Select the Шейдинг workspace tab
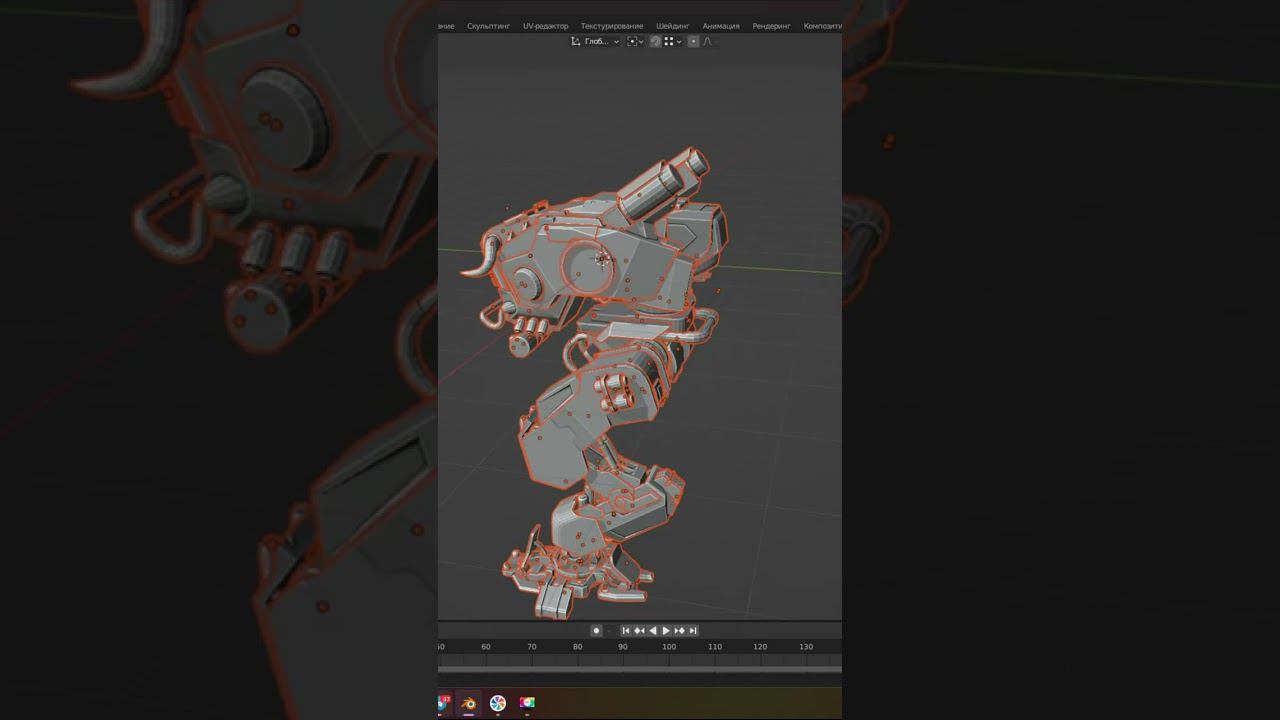1280x720 pixels. (673, 26)
